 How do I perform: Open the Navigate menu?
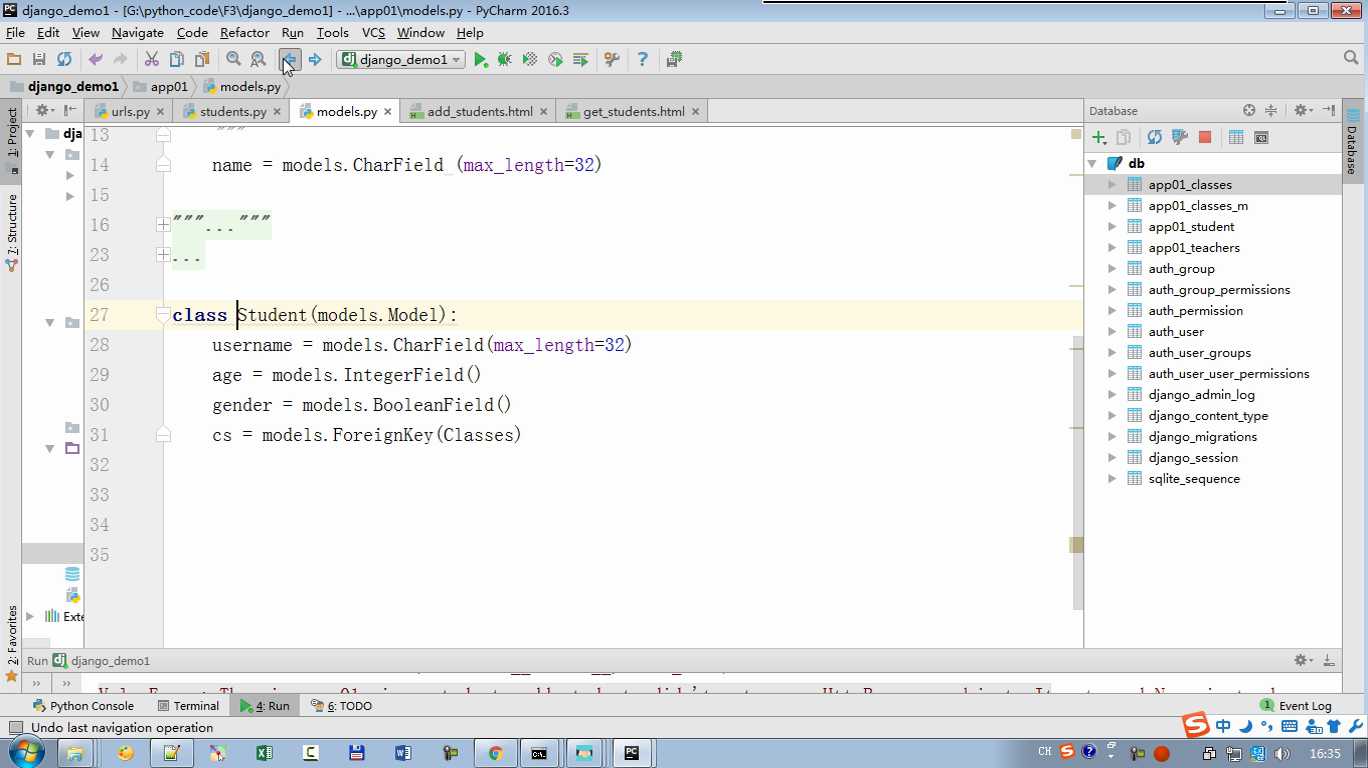pos(137,33)
